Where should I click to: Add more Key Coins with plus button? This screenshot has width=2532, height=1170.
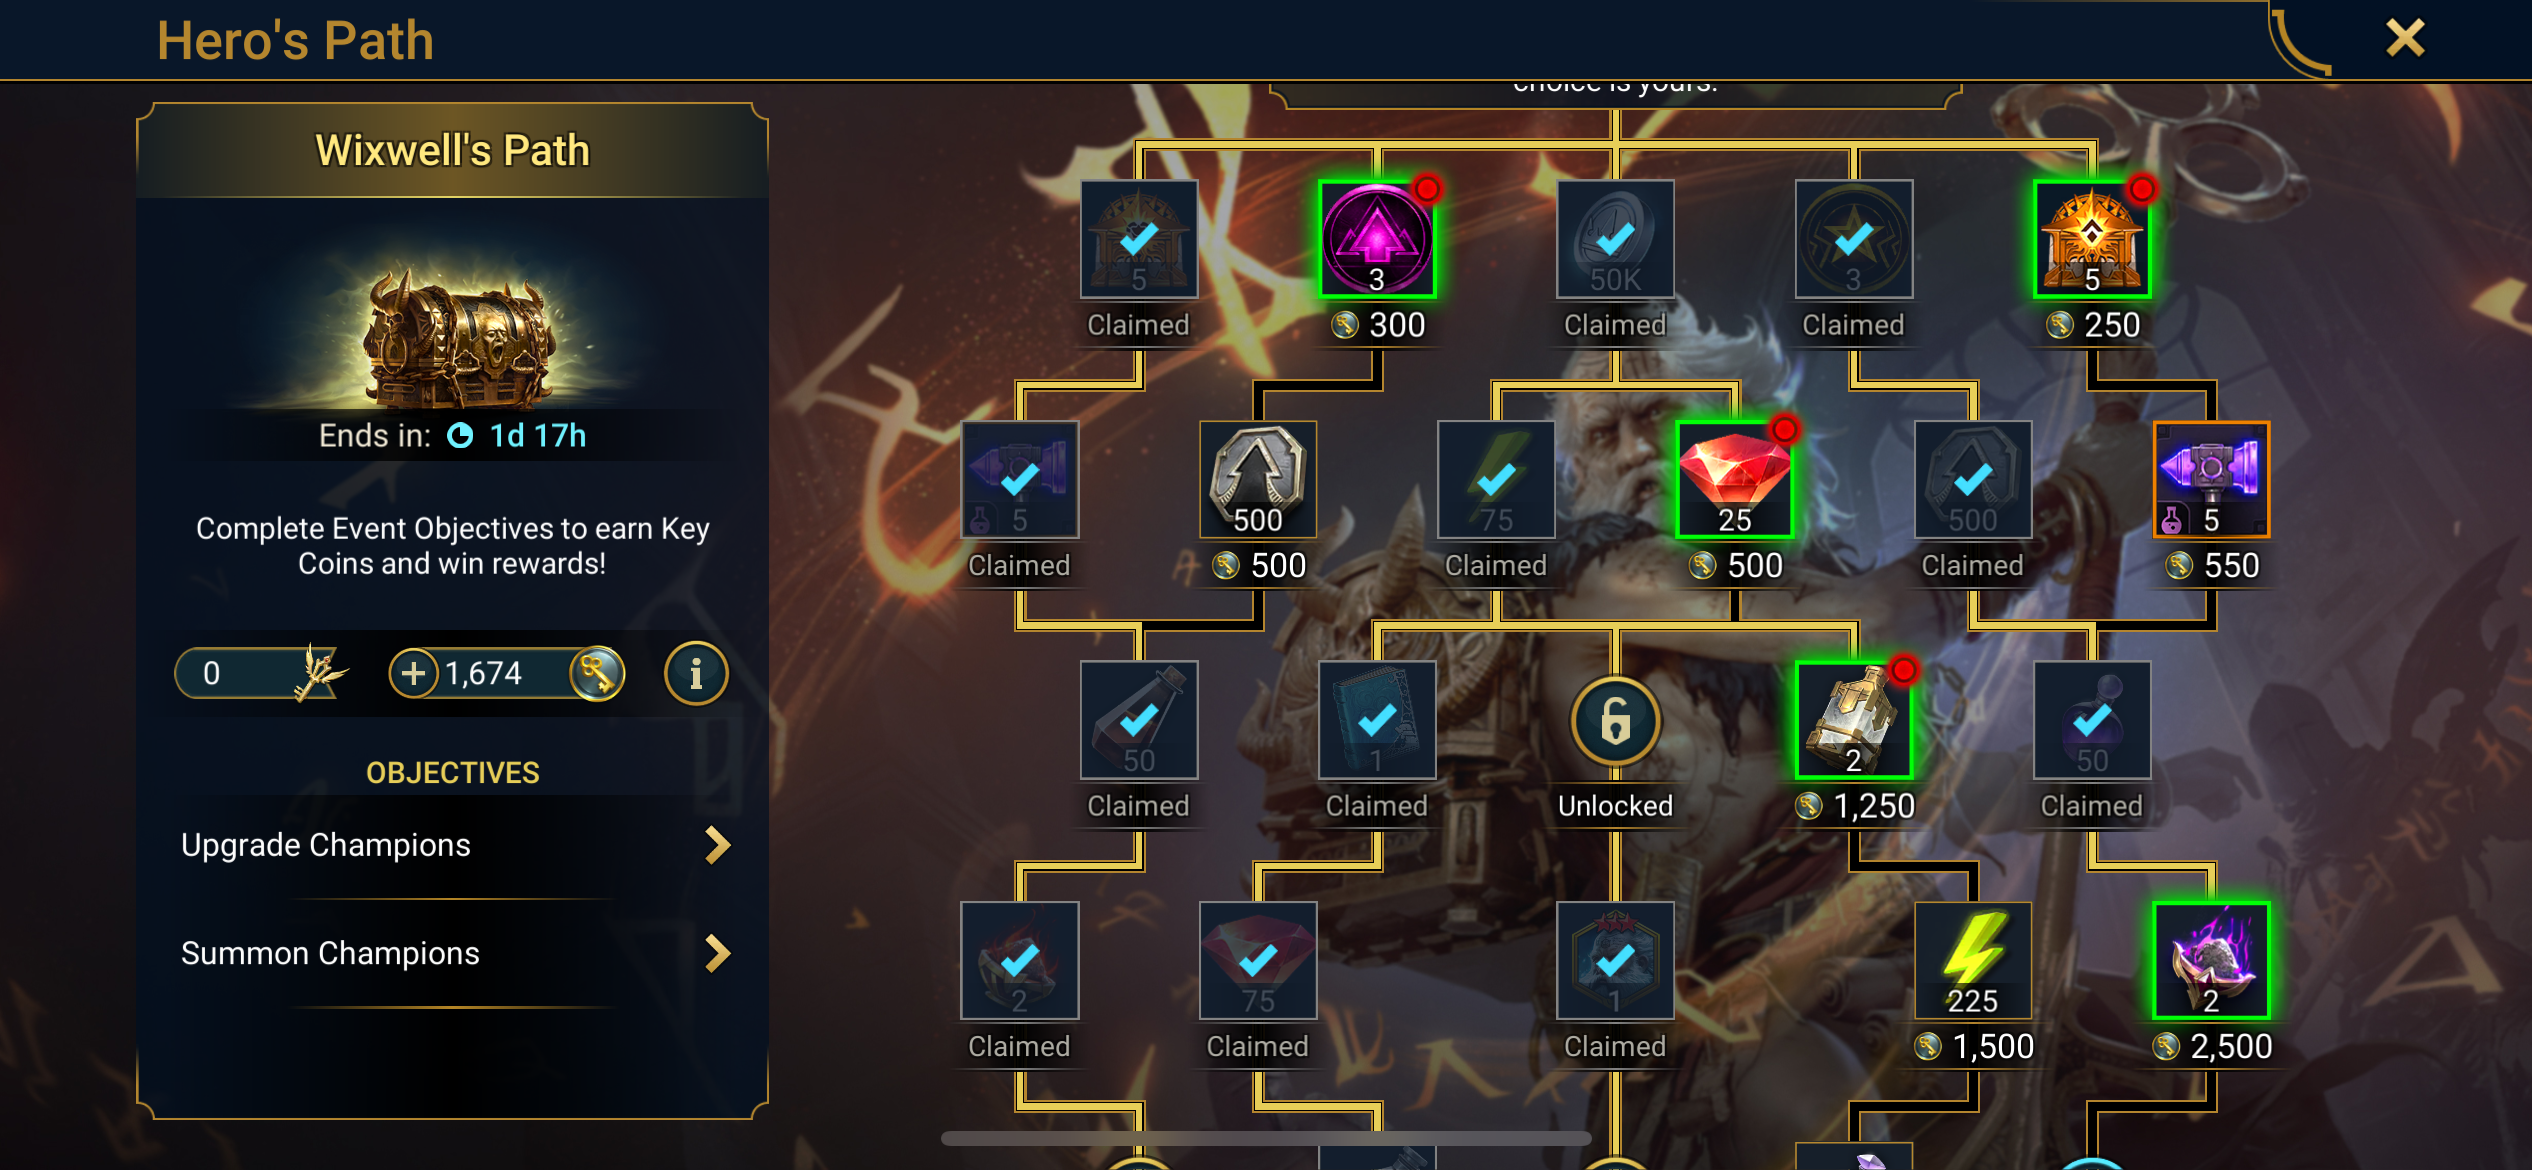click(414, 673)
